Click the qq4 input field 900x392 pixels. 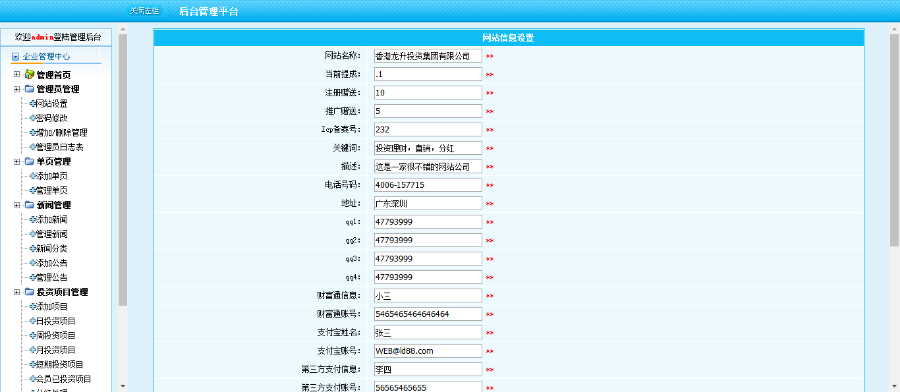click(428, 277)
